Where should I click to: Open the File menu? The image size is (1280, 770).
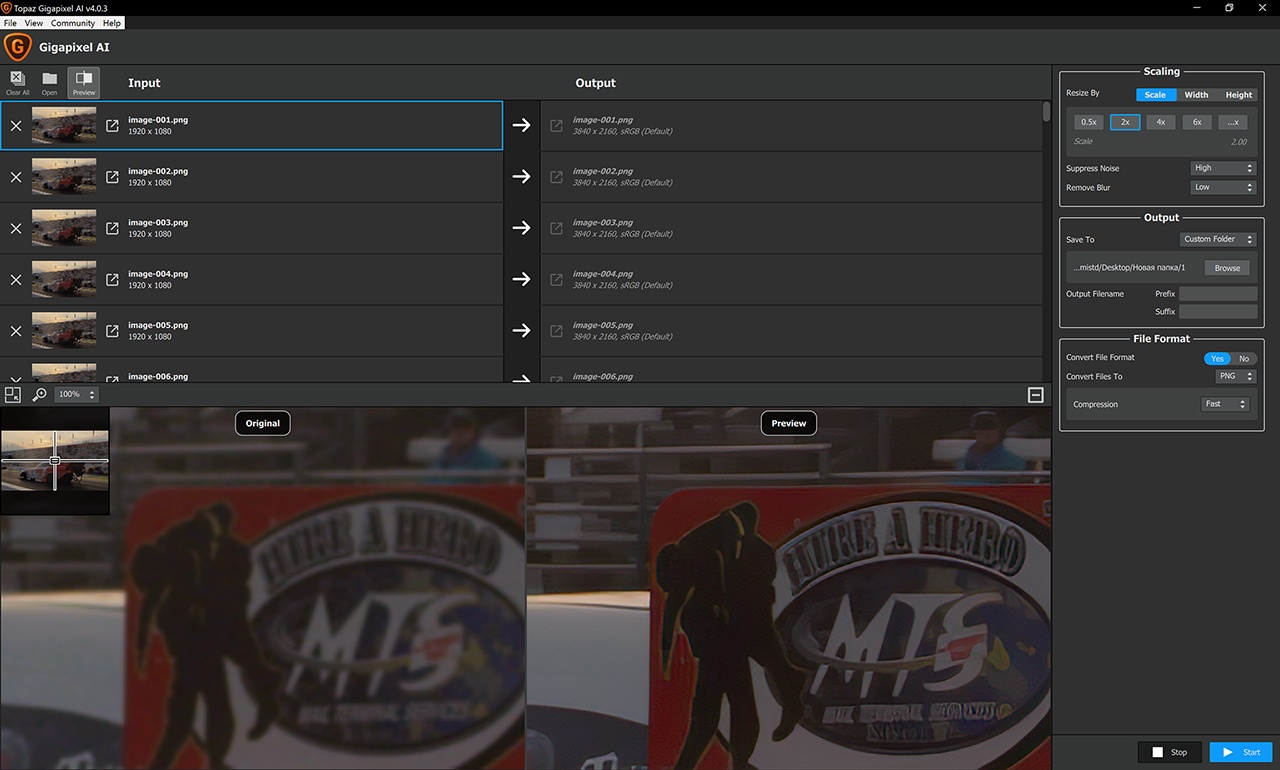coord(10,23)
